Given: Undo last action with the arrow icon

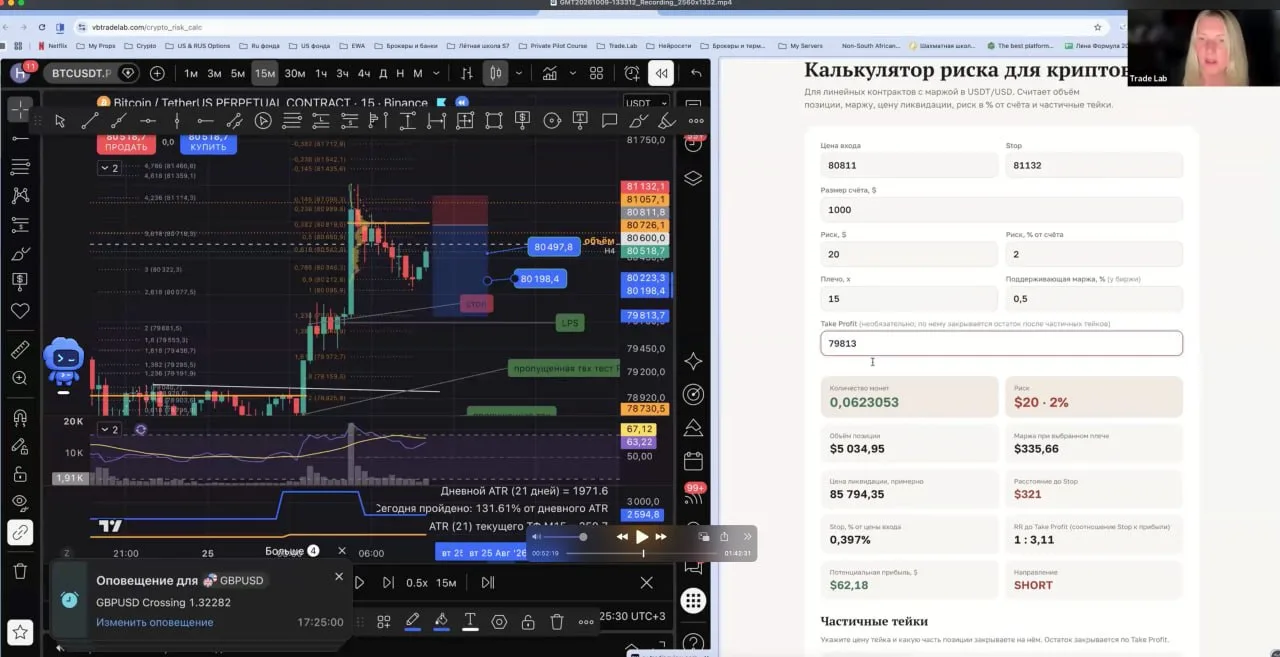Looking at the screenshot, I should [x=696, y=73].
